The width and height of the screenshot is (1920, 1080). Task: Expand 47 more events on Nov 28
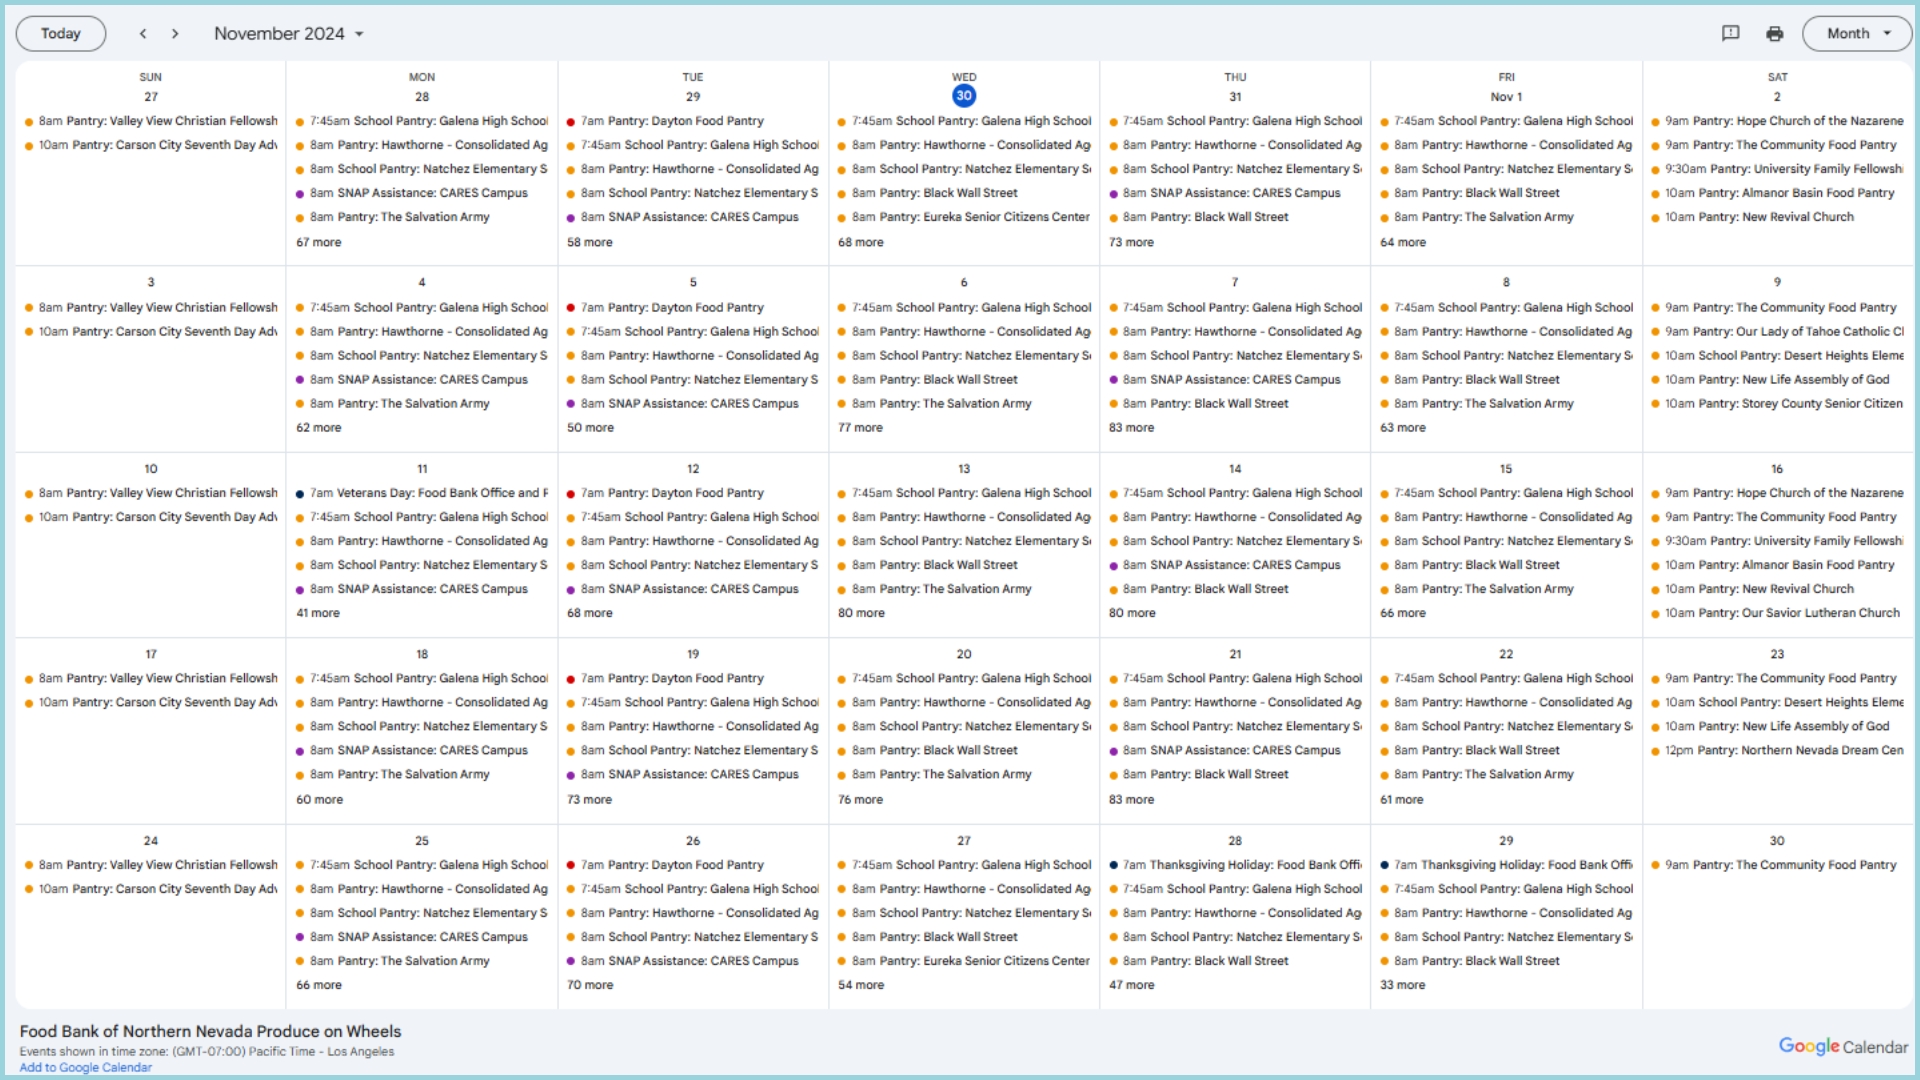(x=1131, y=985)
